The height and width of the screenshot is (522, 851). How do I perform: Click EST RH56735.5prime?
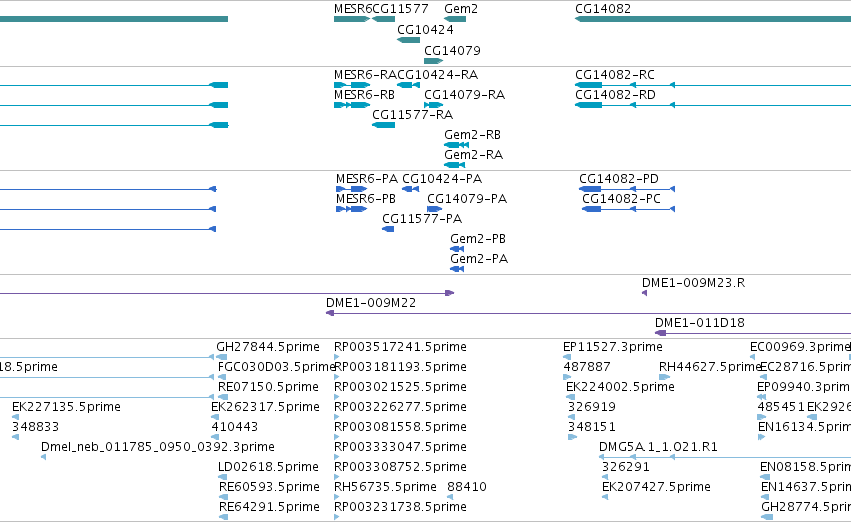(x=385, y=487)
